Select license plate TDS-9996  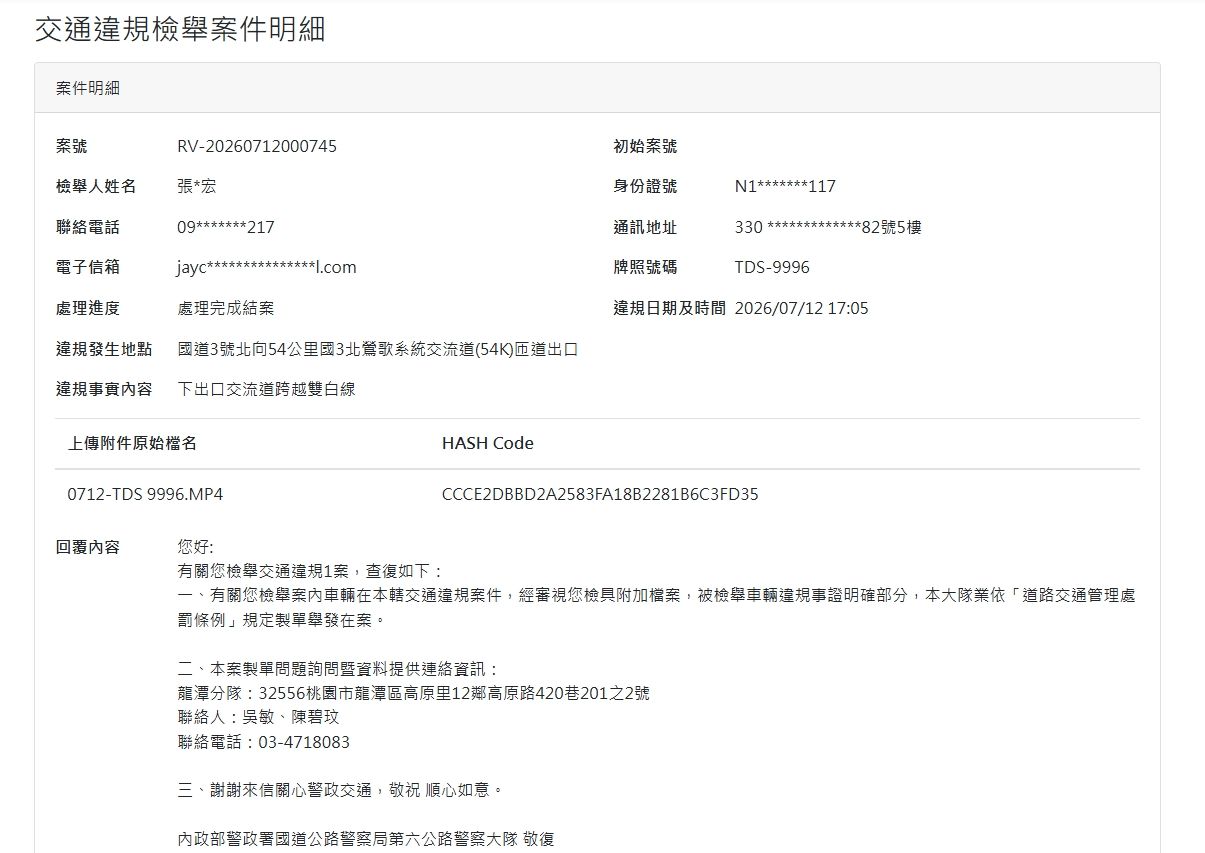pyautogui.click(x=772, y=267)
